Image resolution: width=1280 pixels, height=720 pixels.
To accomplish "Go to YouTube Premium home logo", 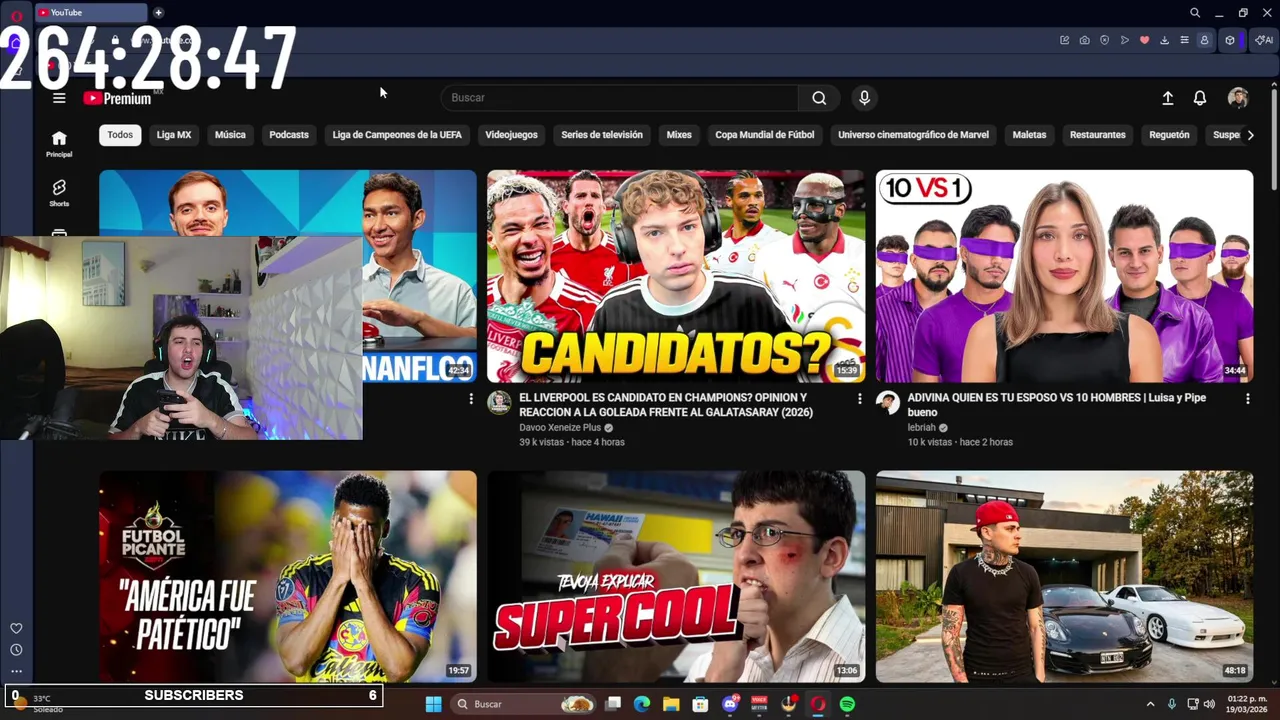I will tap(117, 98).
